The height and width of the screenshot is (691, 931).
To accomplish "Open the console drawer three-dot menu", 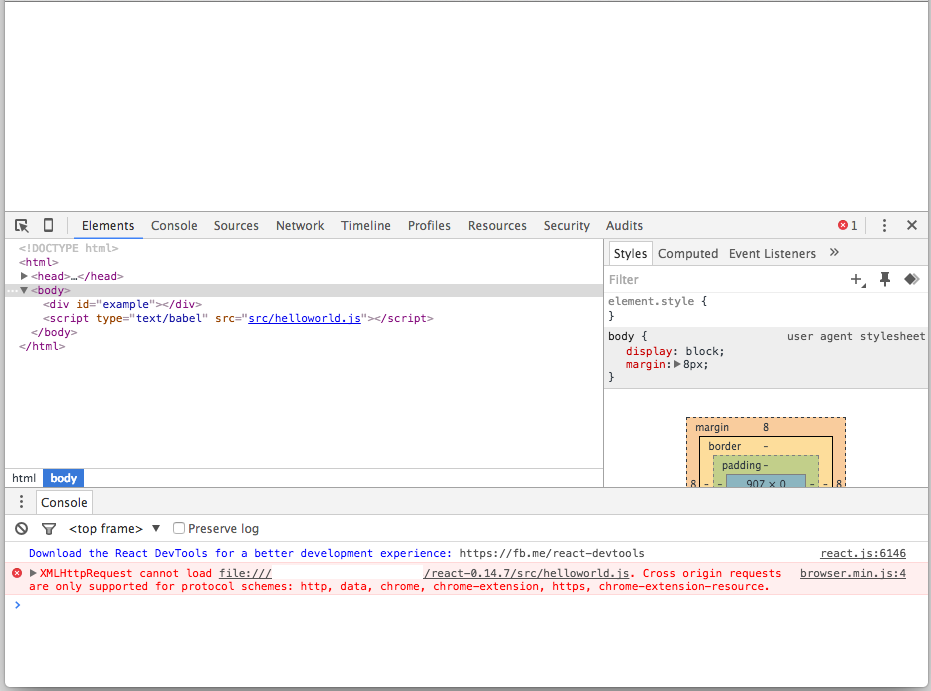I will point(21,502).
